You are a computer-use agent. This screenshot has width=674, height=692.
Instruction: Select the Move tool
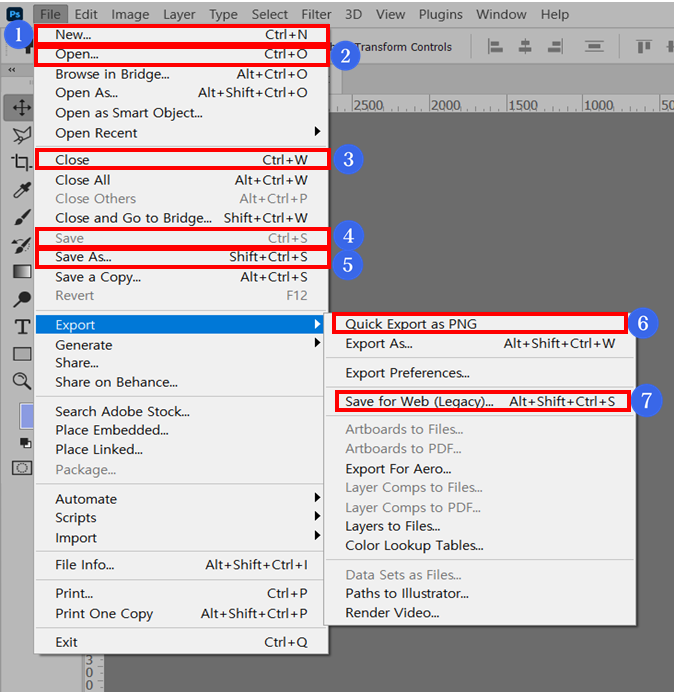click(21, 107)
